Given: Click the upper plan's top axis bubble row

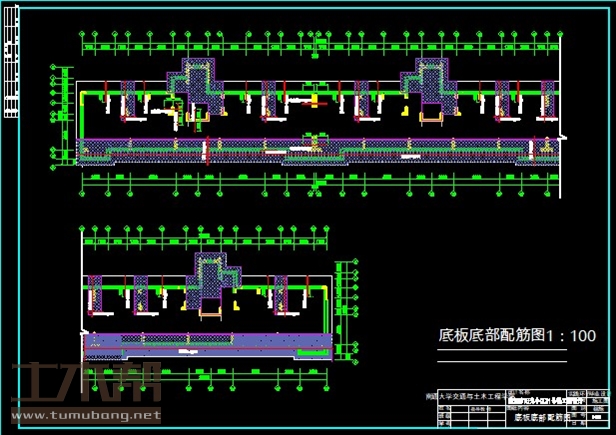Looking at the screenshot, I should point(320,39).
